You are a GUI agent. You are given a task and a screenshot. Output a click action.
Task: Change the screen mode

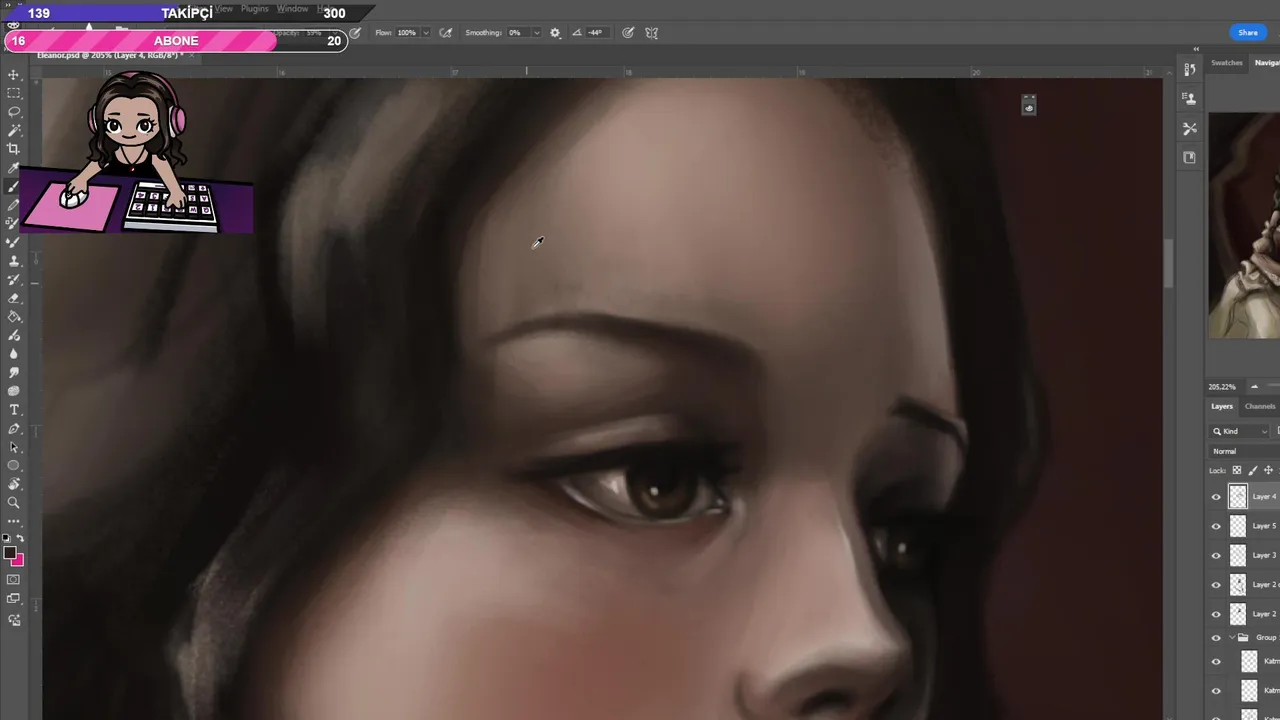pyautogui.click(x=14, y=599)
